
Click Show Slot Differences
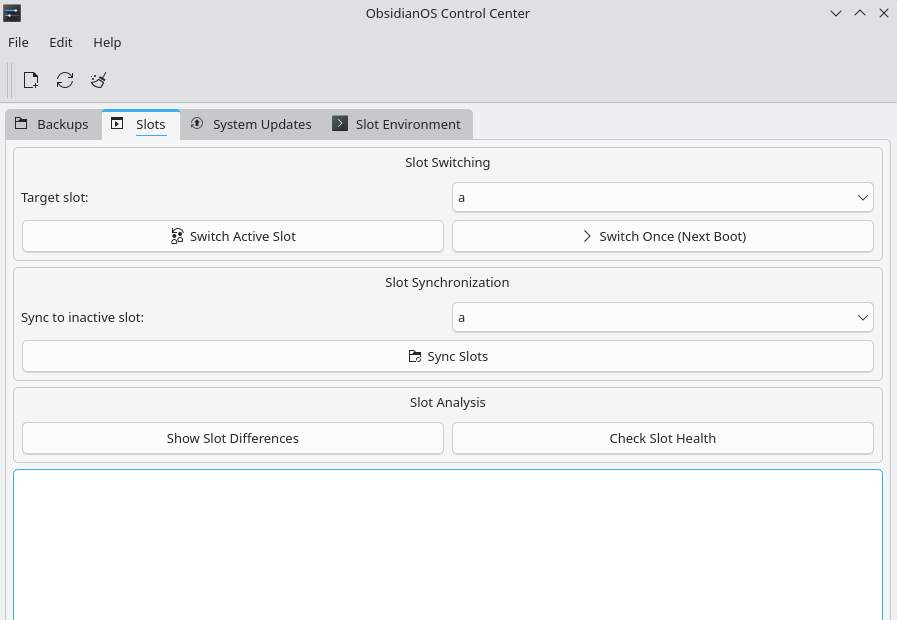(232, 438)
